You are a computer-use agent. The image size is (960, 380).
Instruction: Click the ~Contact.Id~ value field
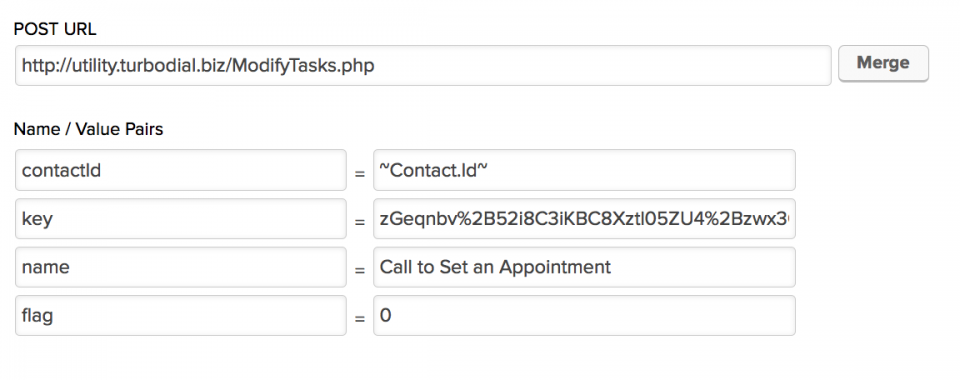click(x=584, y=170)
